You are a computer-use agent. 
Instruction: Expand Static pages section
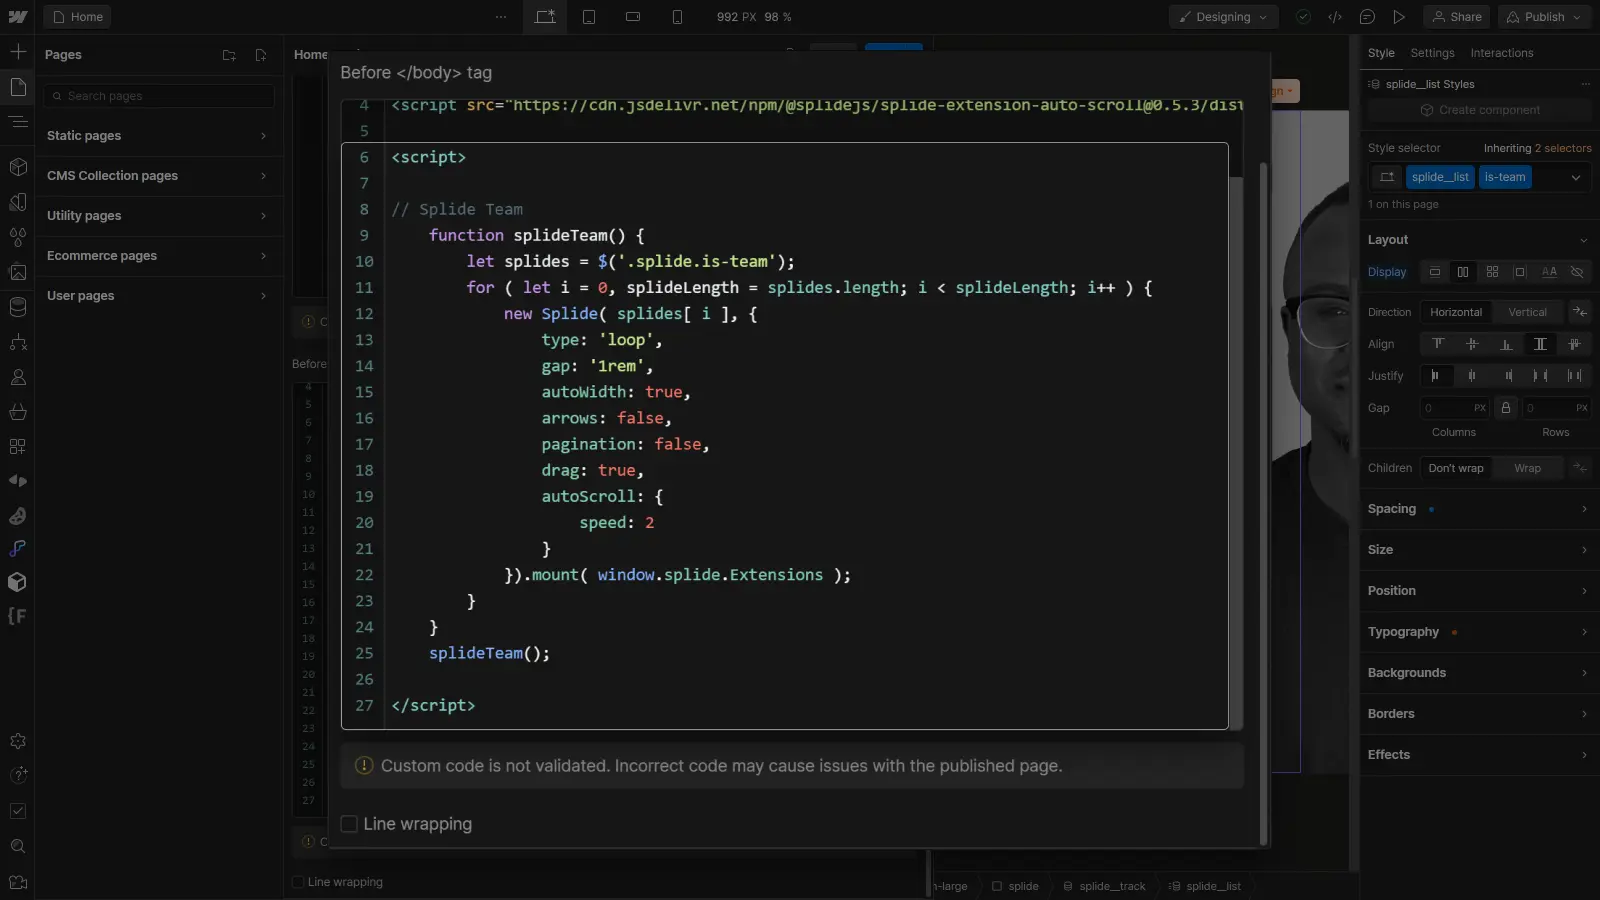click(x=157, y=136)
